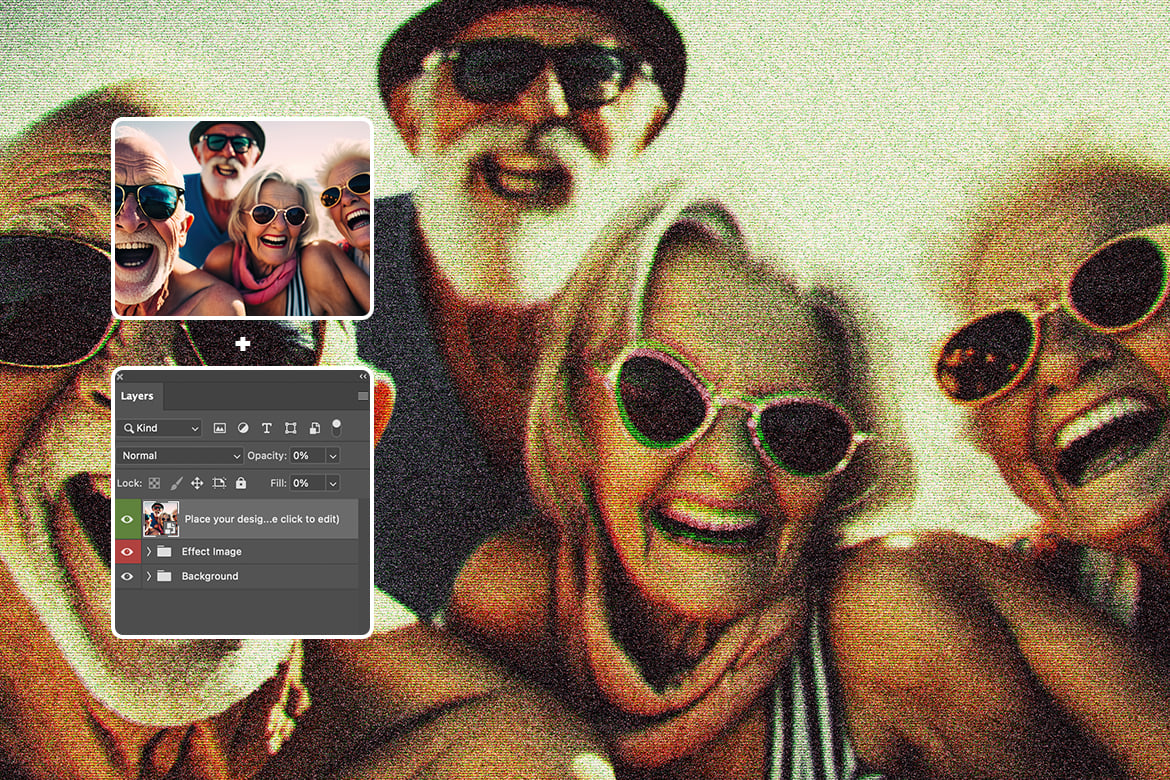Click the Opacity label

(267, 455)
